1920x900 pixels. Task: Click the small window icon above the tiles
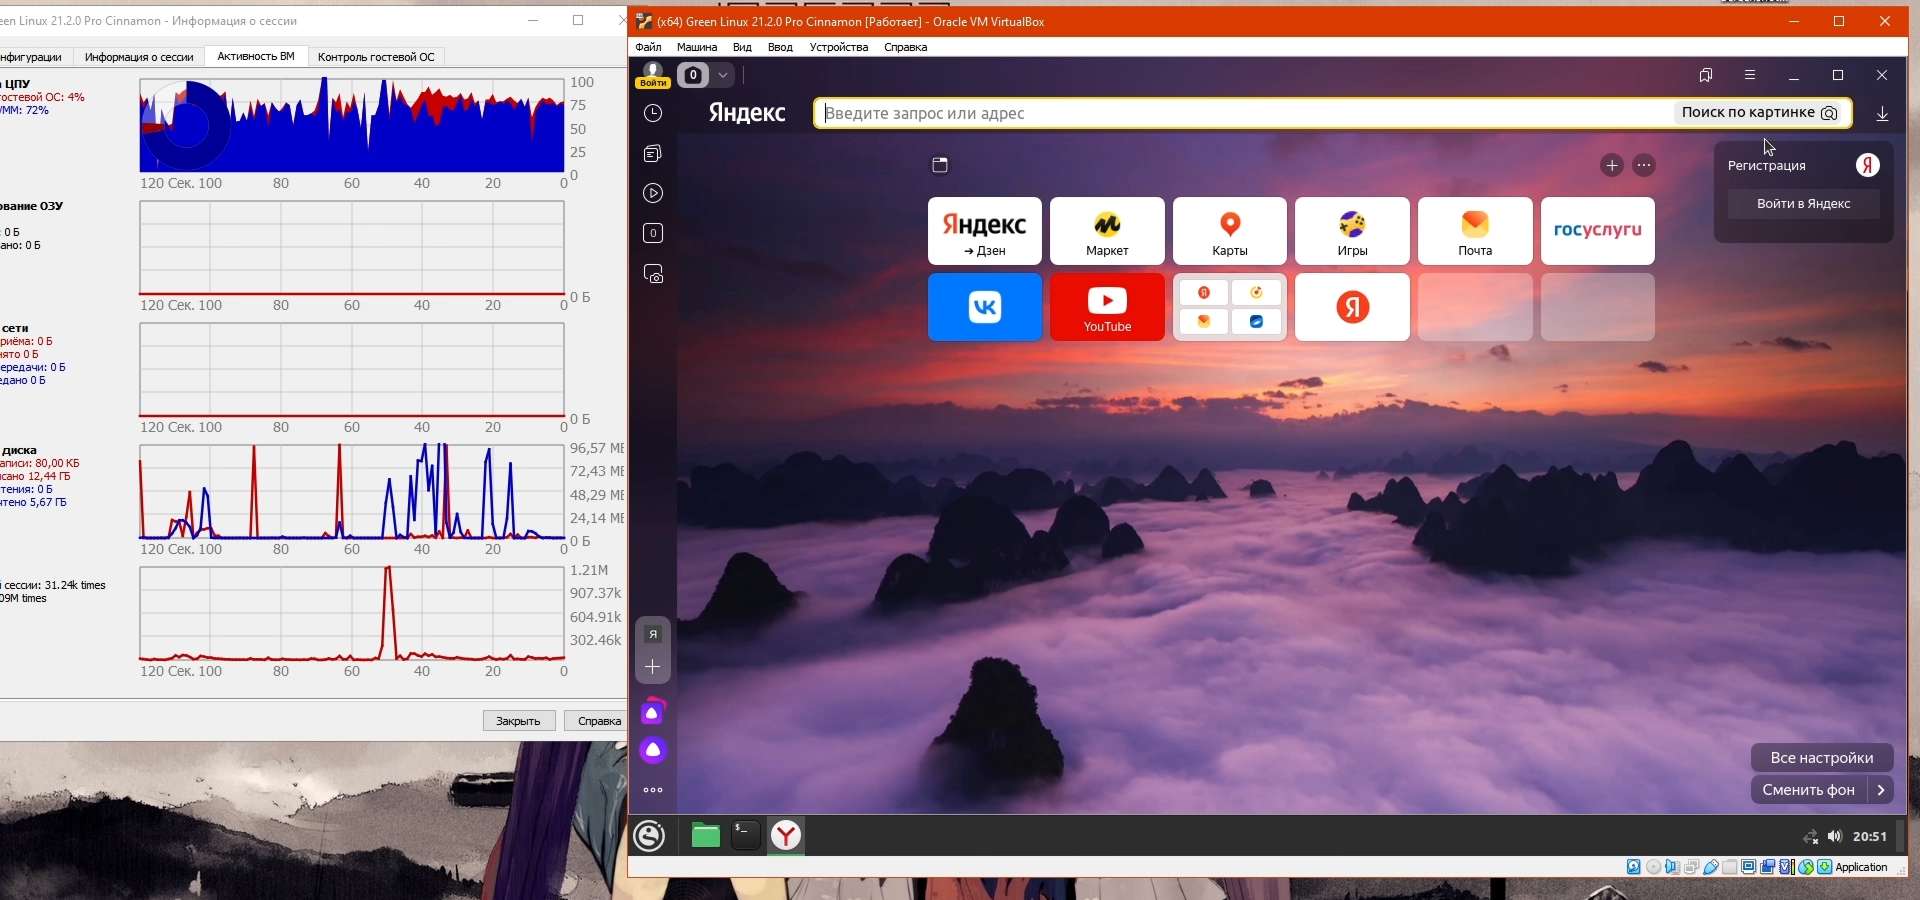coord(940,165)
